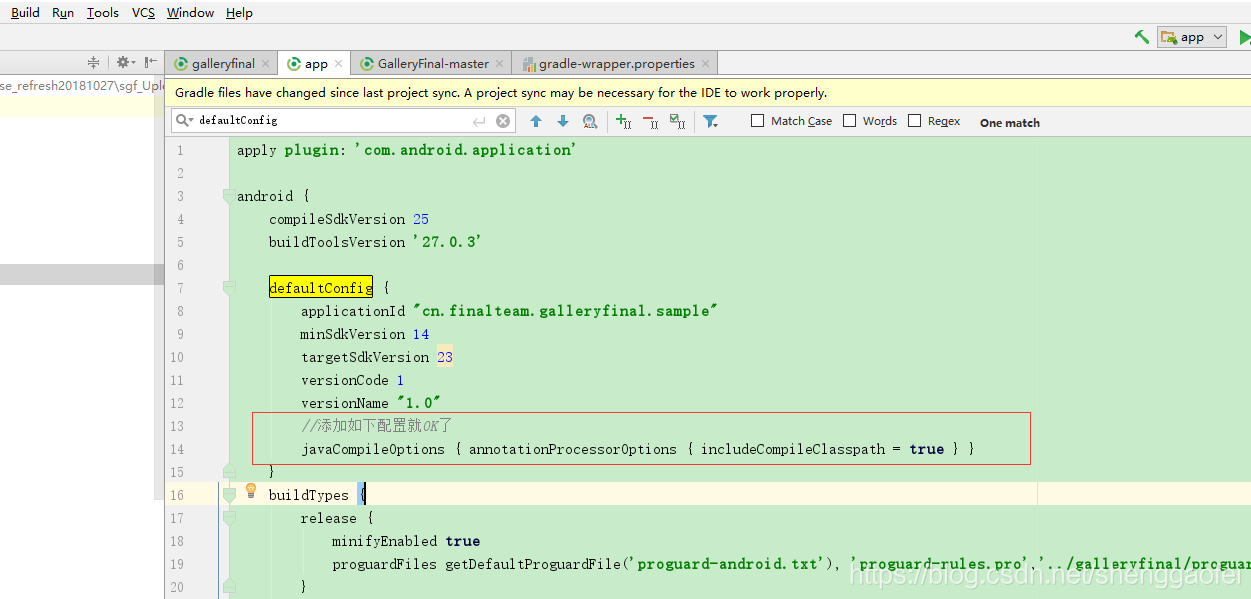Click the fold end marker on line 15
Screen dimensions: 1251x599
point(228,472)
